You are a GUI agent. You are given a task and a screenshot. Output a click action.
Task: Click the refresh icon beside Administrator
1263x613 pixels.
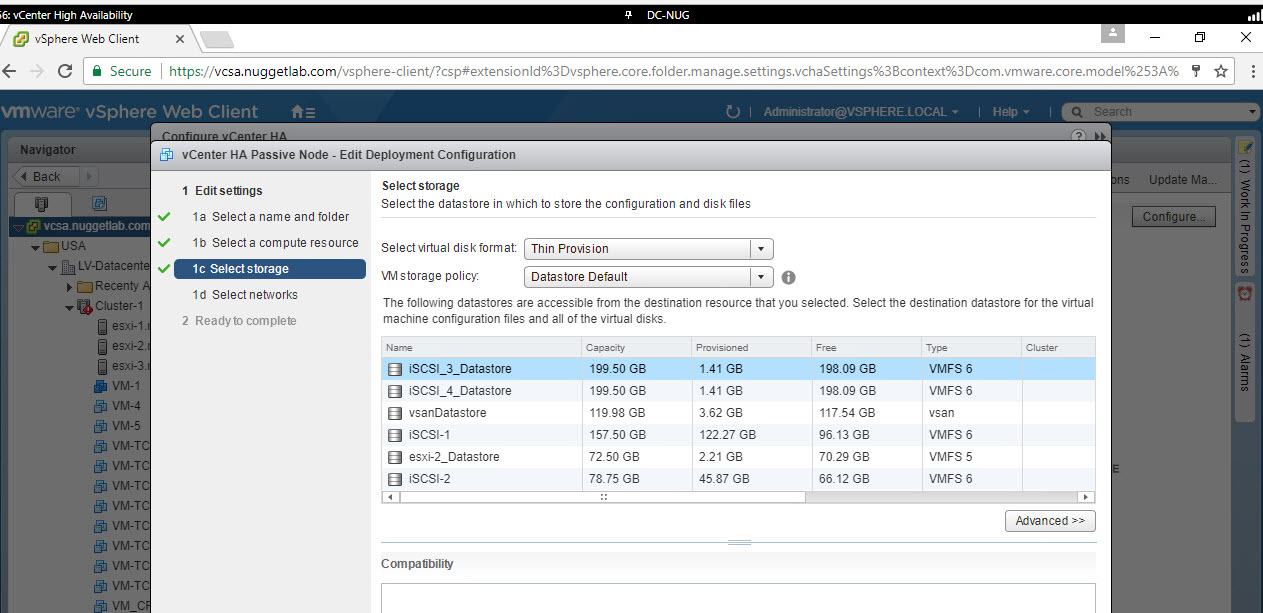733,112
